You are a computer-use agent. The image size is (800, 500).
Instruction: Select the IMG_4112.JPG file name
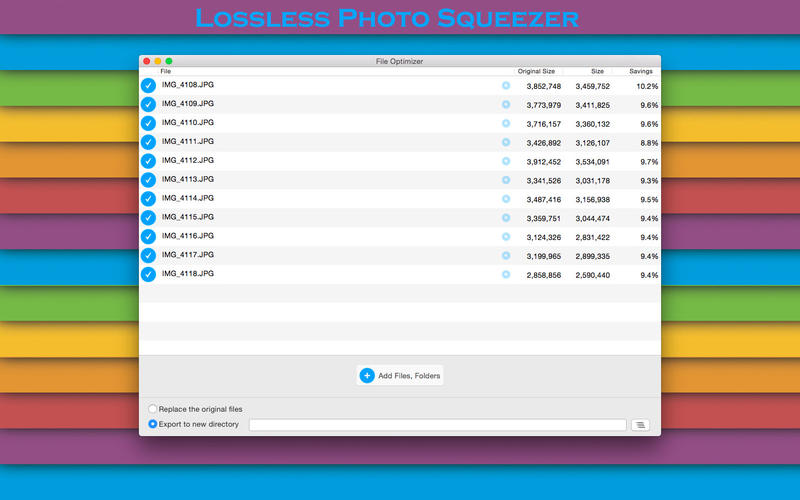pyautogui.click(x=188, y=160)
